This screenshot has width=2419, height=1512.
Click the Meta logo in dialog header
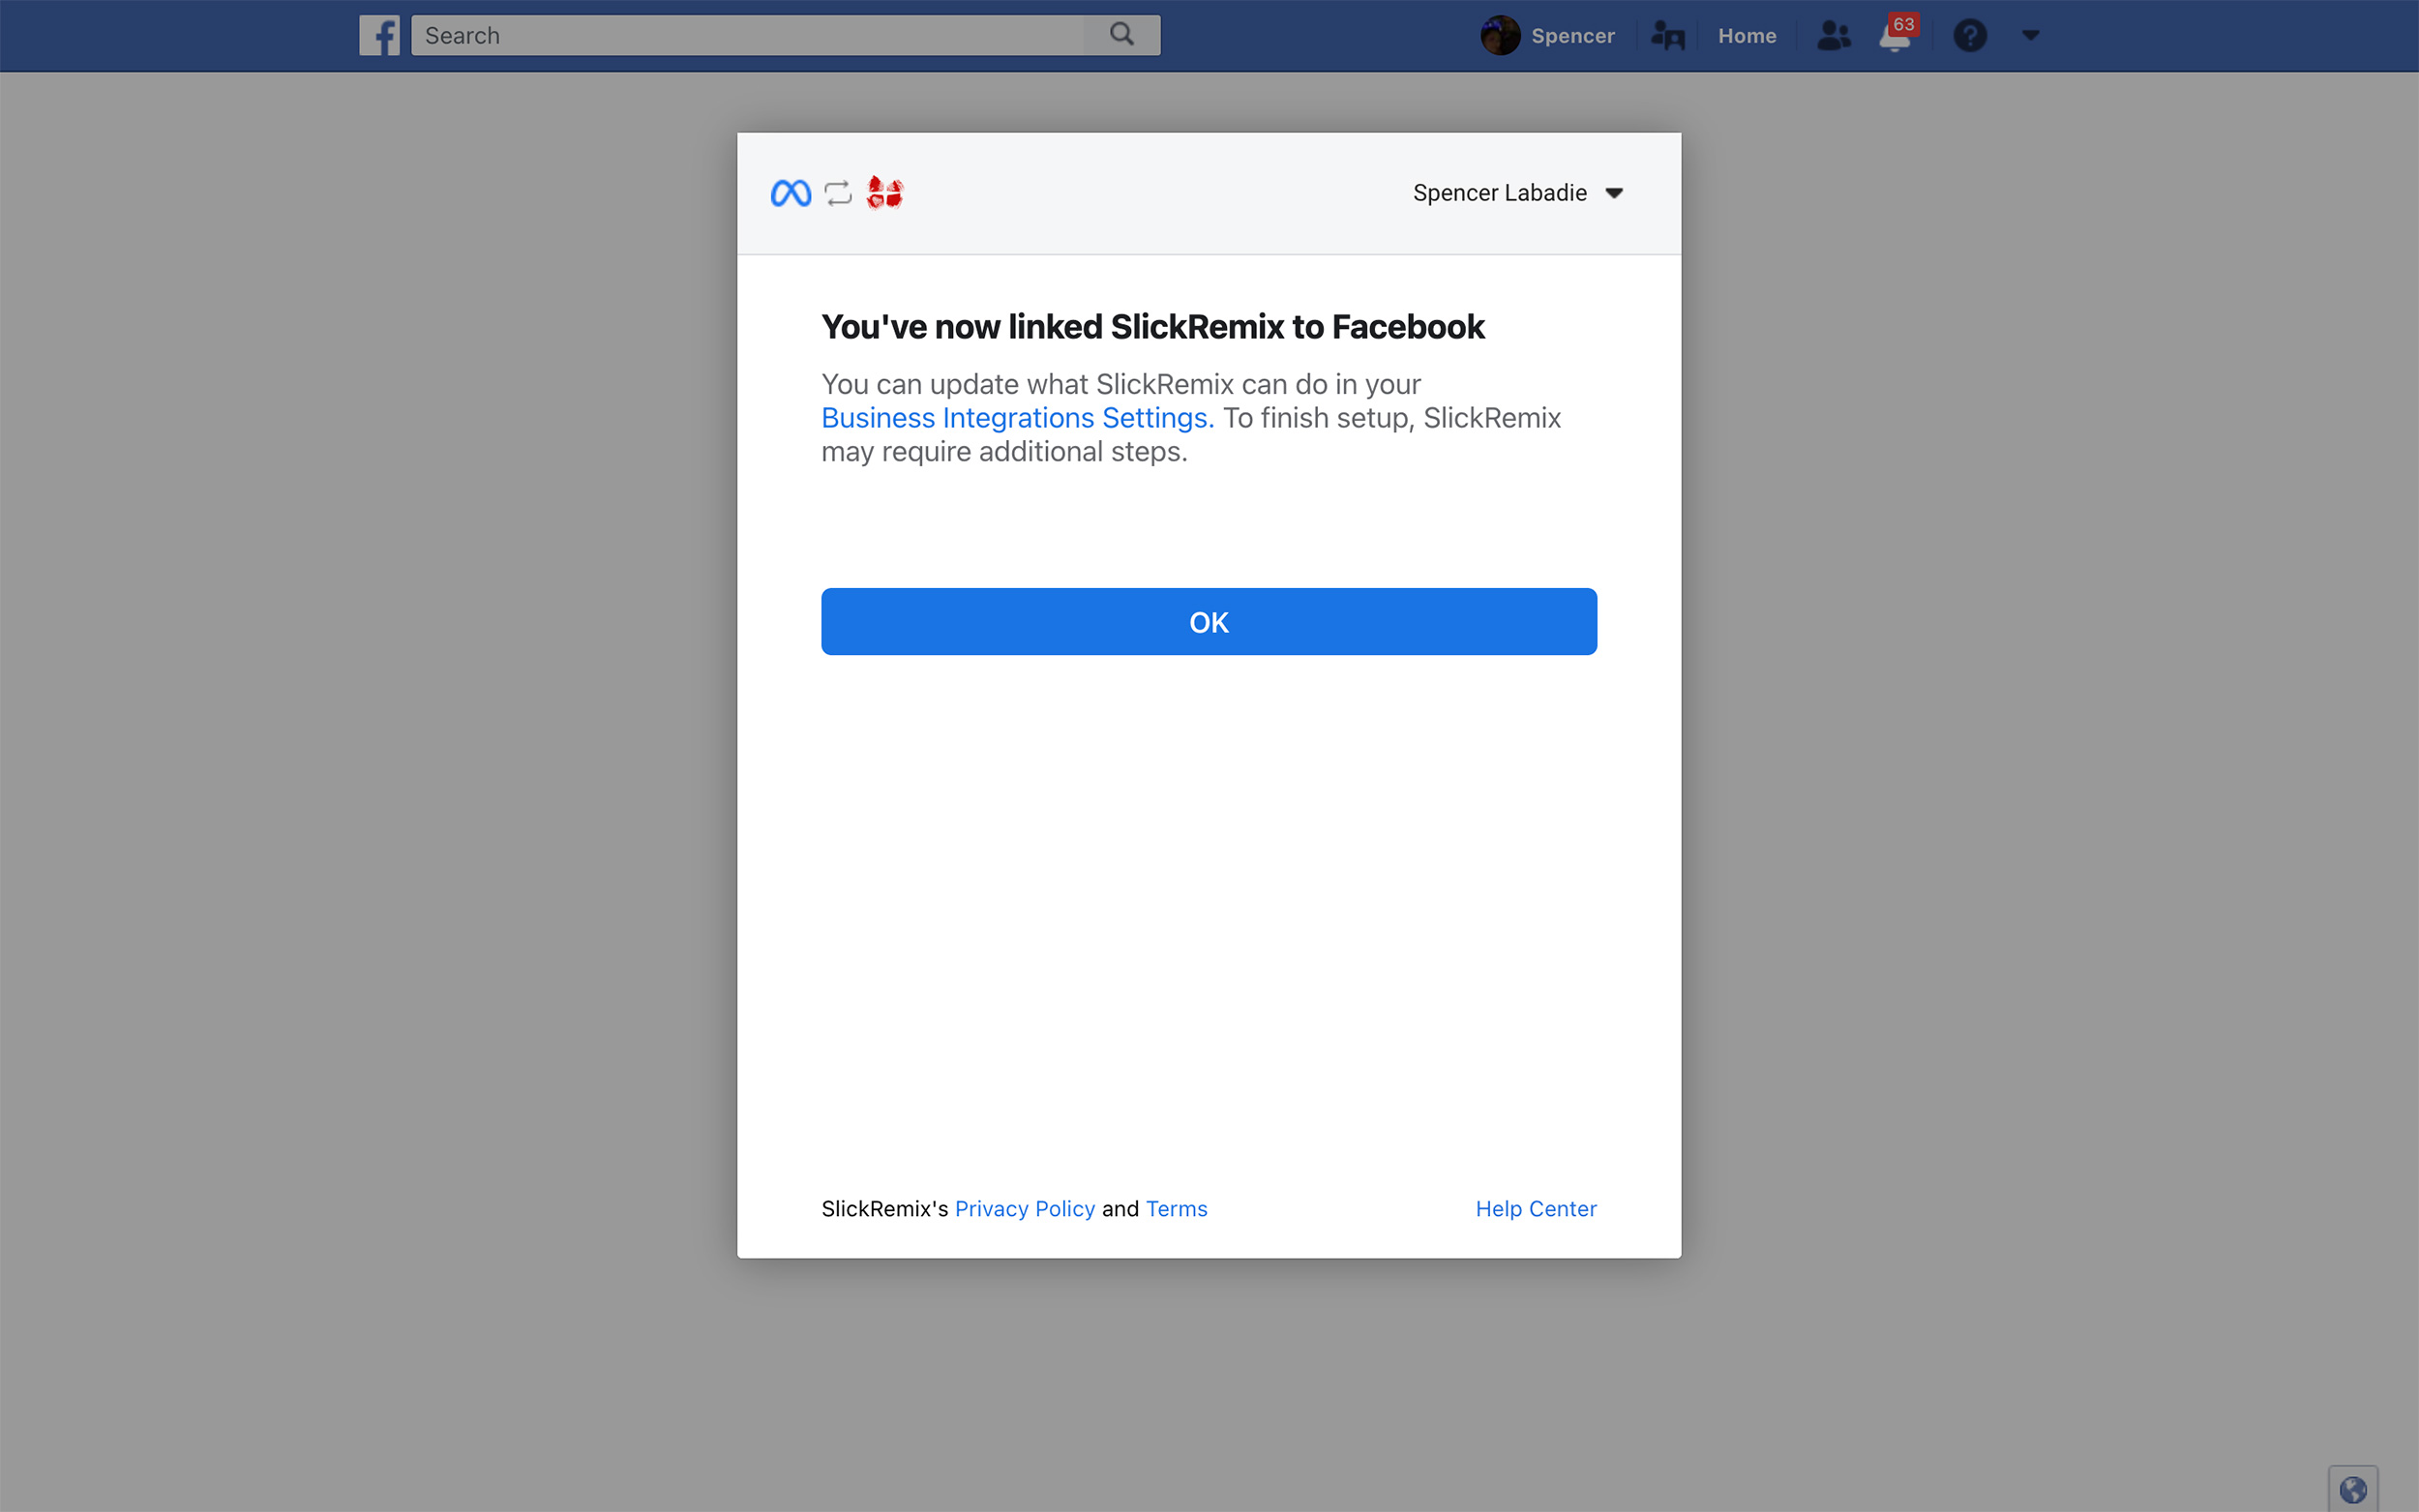point(790,193)
